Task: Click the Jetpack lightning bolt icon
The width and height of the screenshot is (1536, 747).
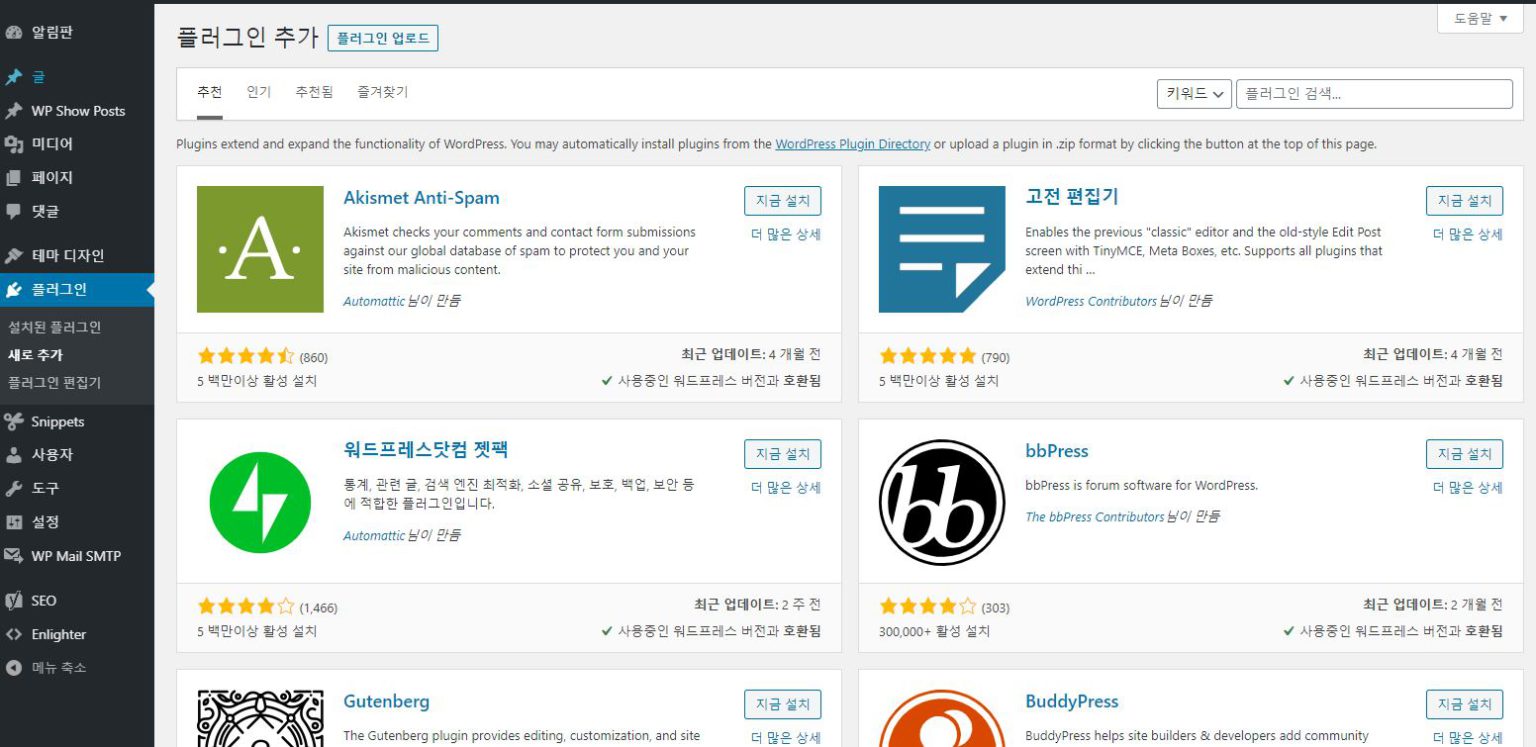Action: click(x=260, y=502)
